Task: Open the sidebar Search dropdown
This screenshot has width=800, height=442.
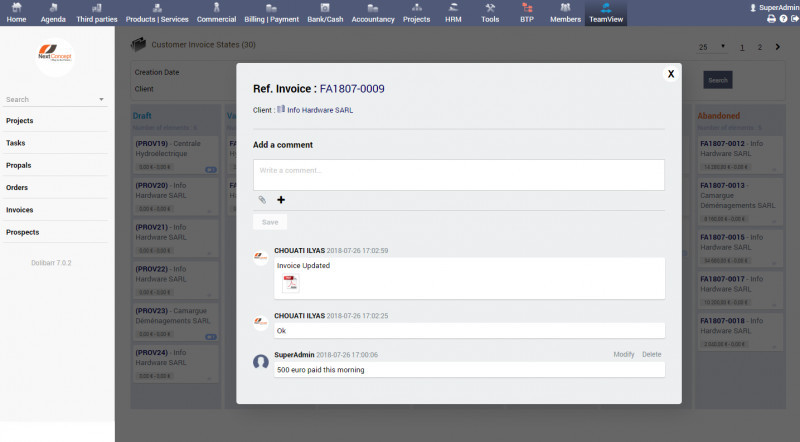Action: [55, 100]
